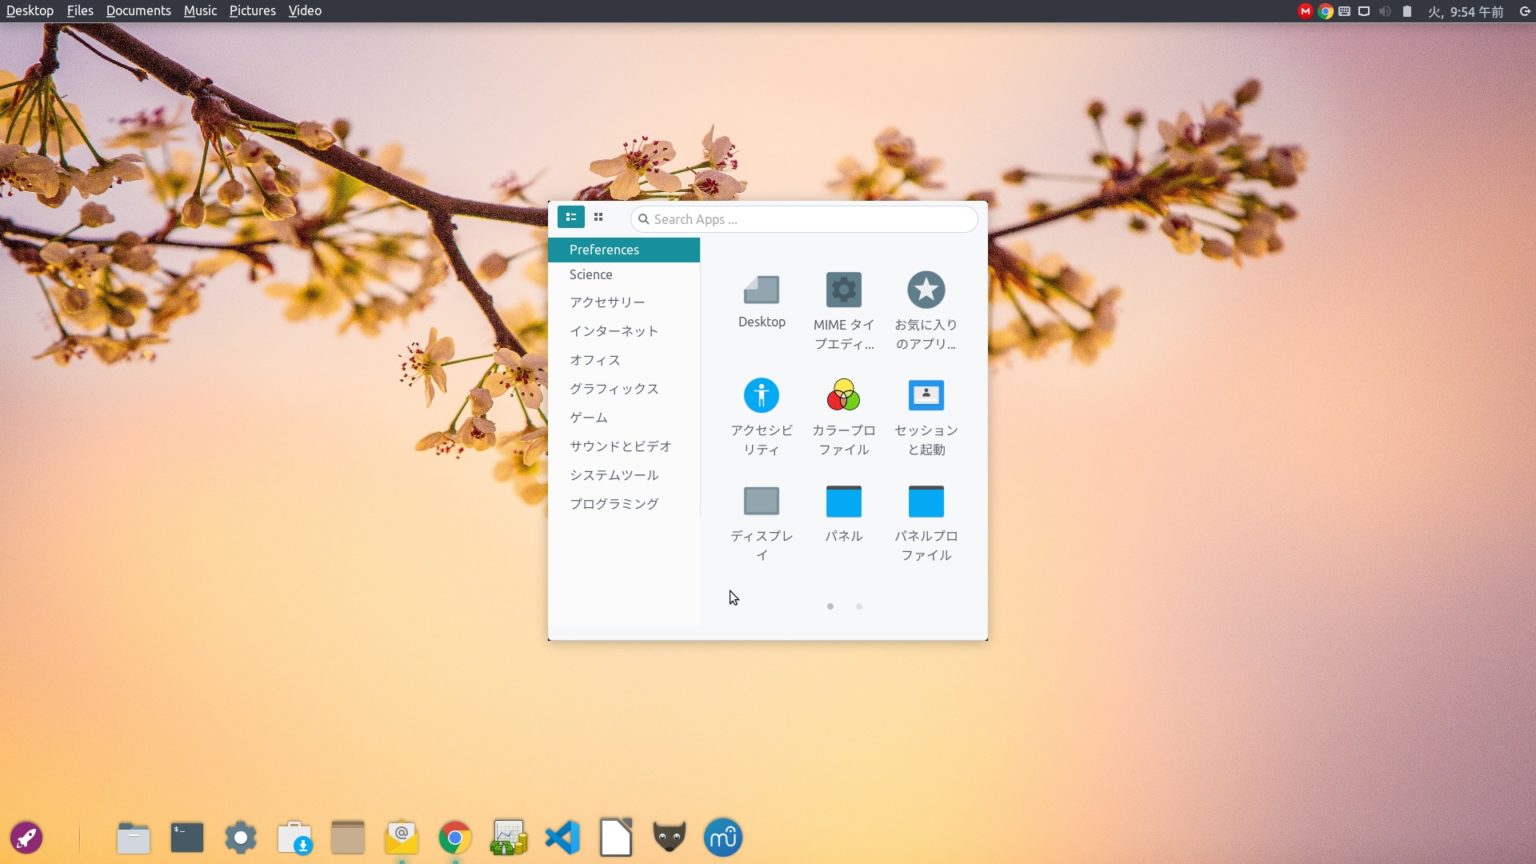
Task: Switch launcher to grid view
Action: [x=598, y=217]
